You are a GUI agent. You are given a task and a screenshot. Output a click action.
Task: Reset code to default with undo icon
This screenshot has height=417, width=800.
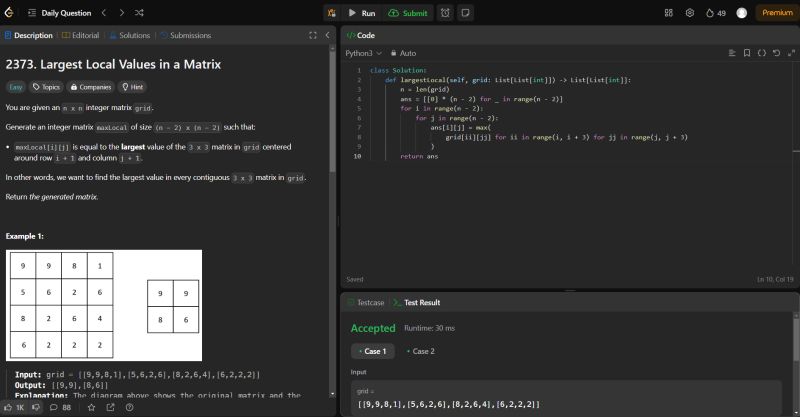click(x=775, y=52)
